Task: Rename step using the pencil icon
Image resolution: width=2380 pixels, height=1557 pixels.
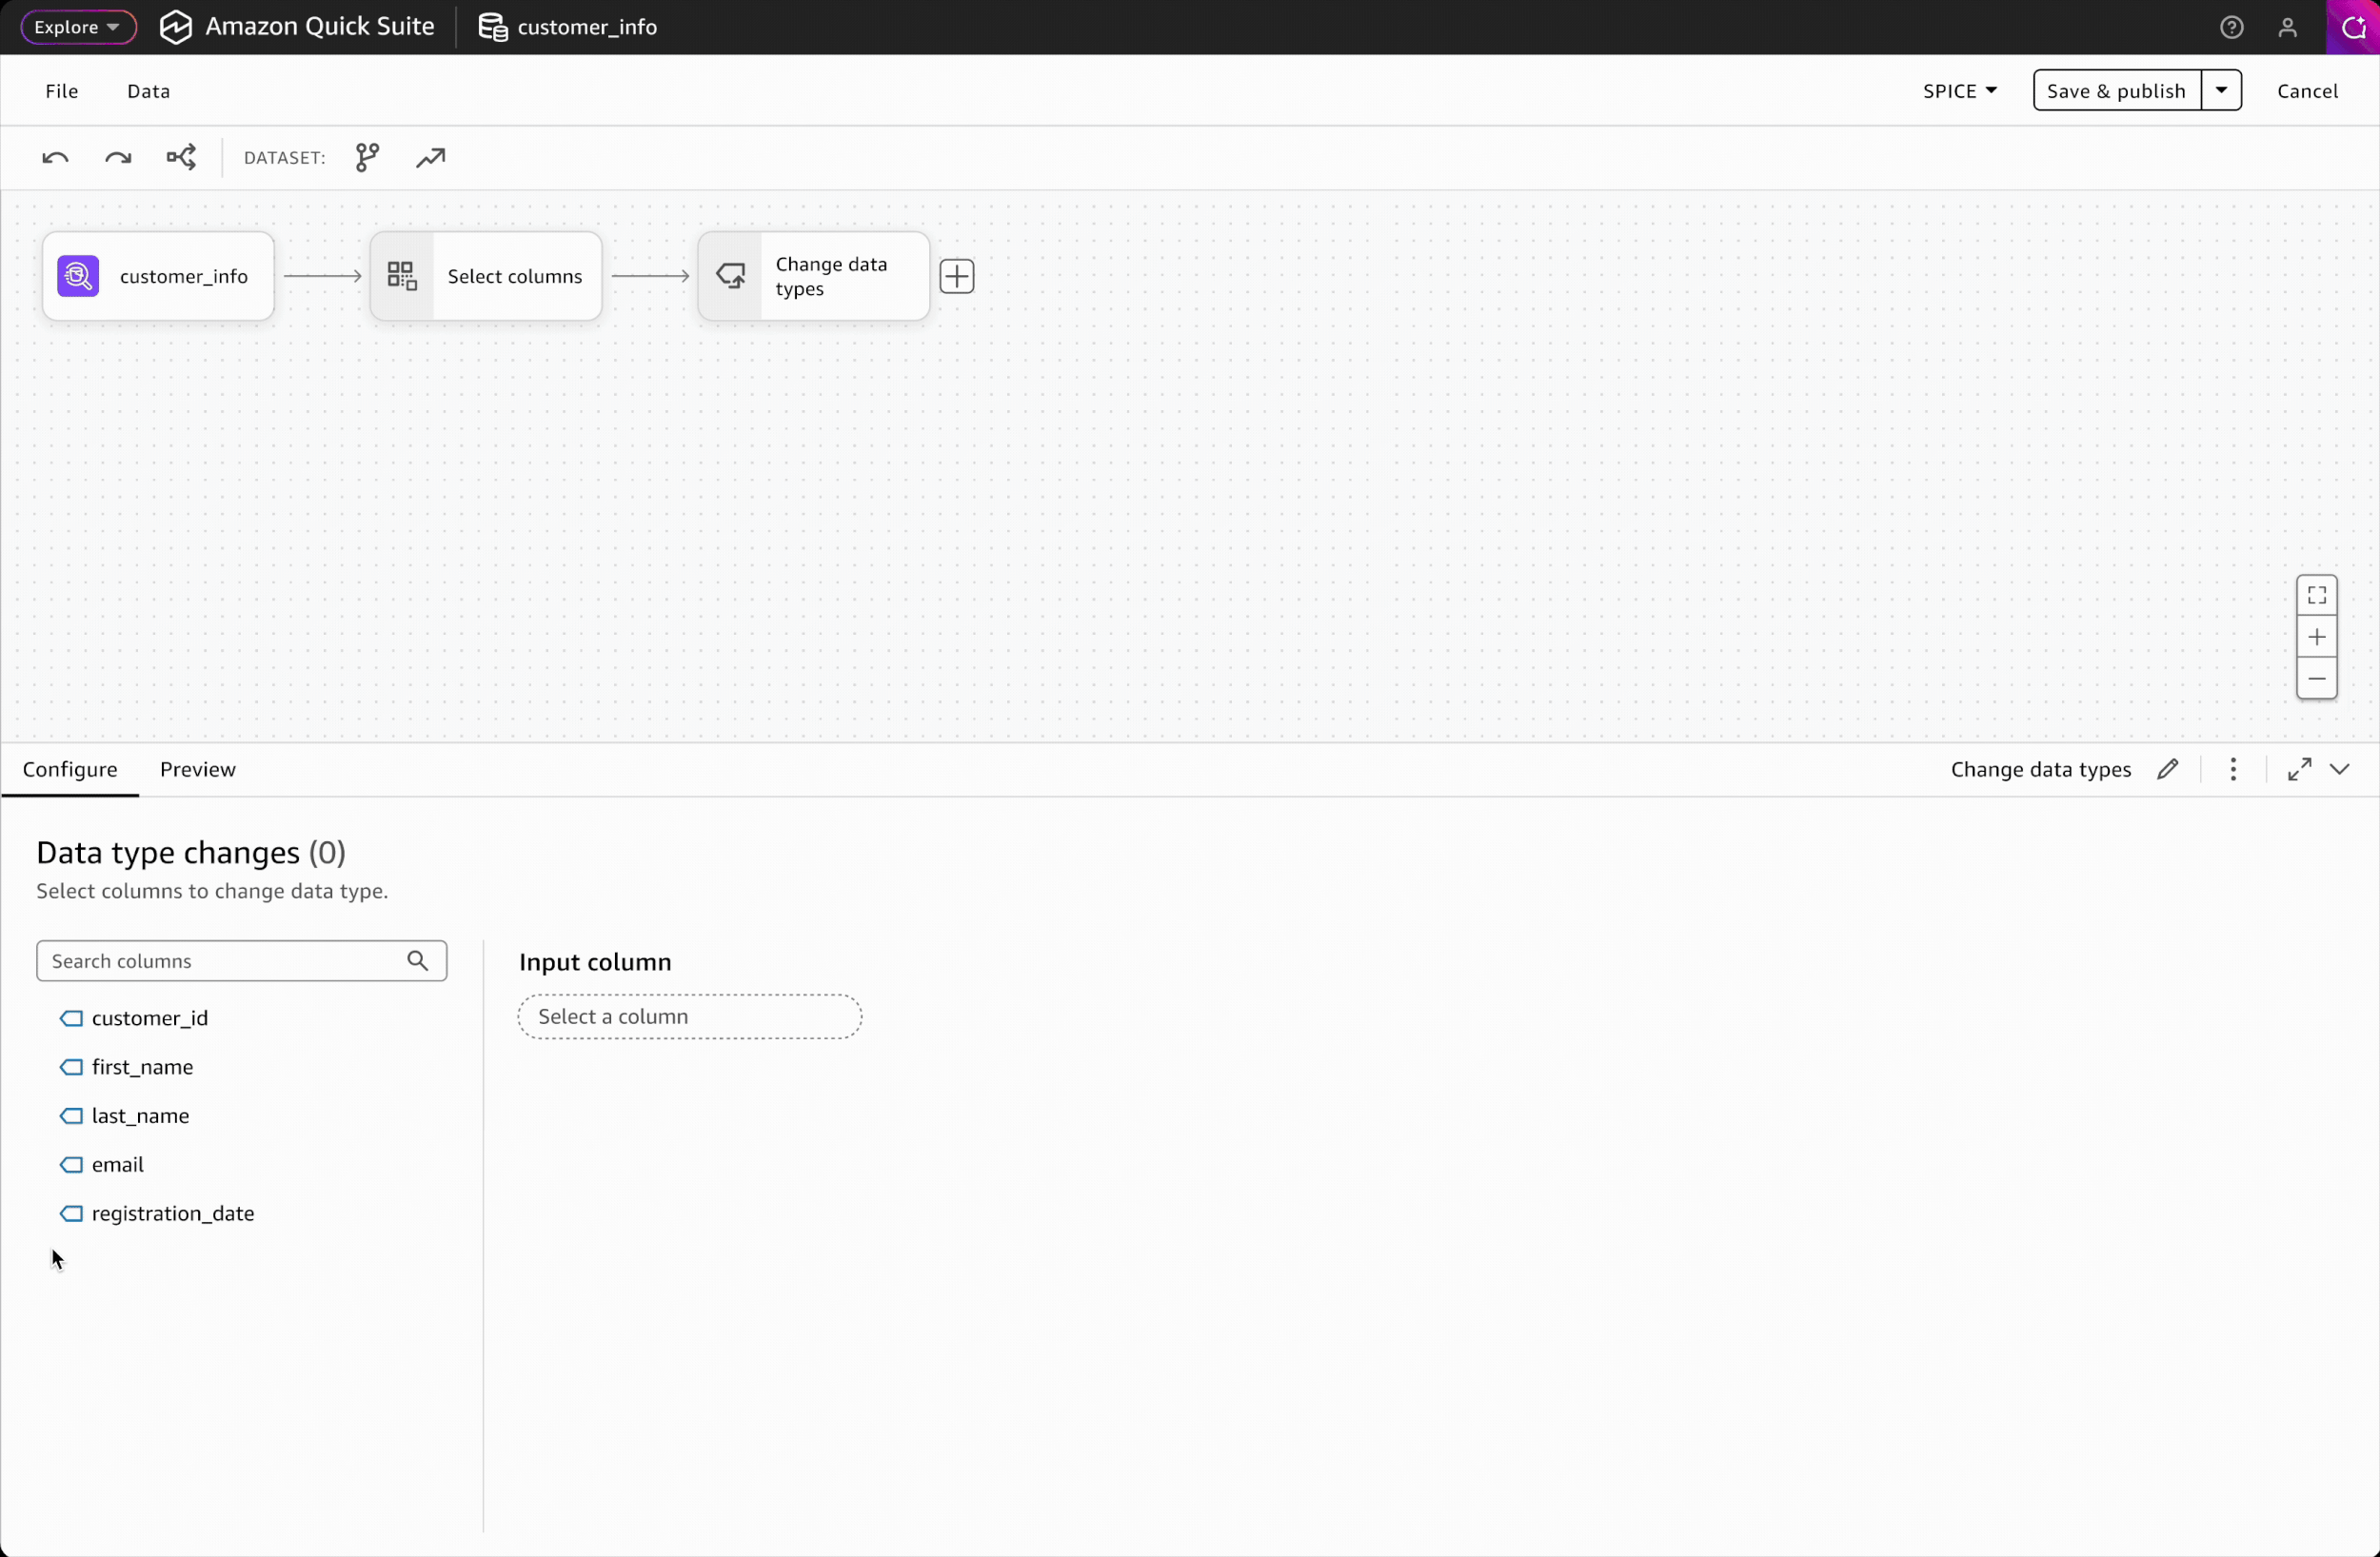Action: [2167, 769]
